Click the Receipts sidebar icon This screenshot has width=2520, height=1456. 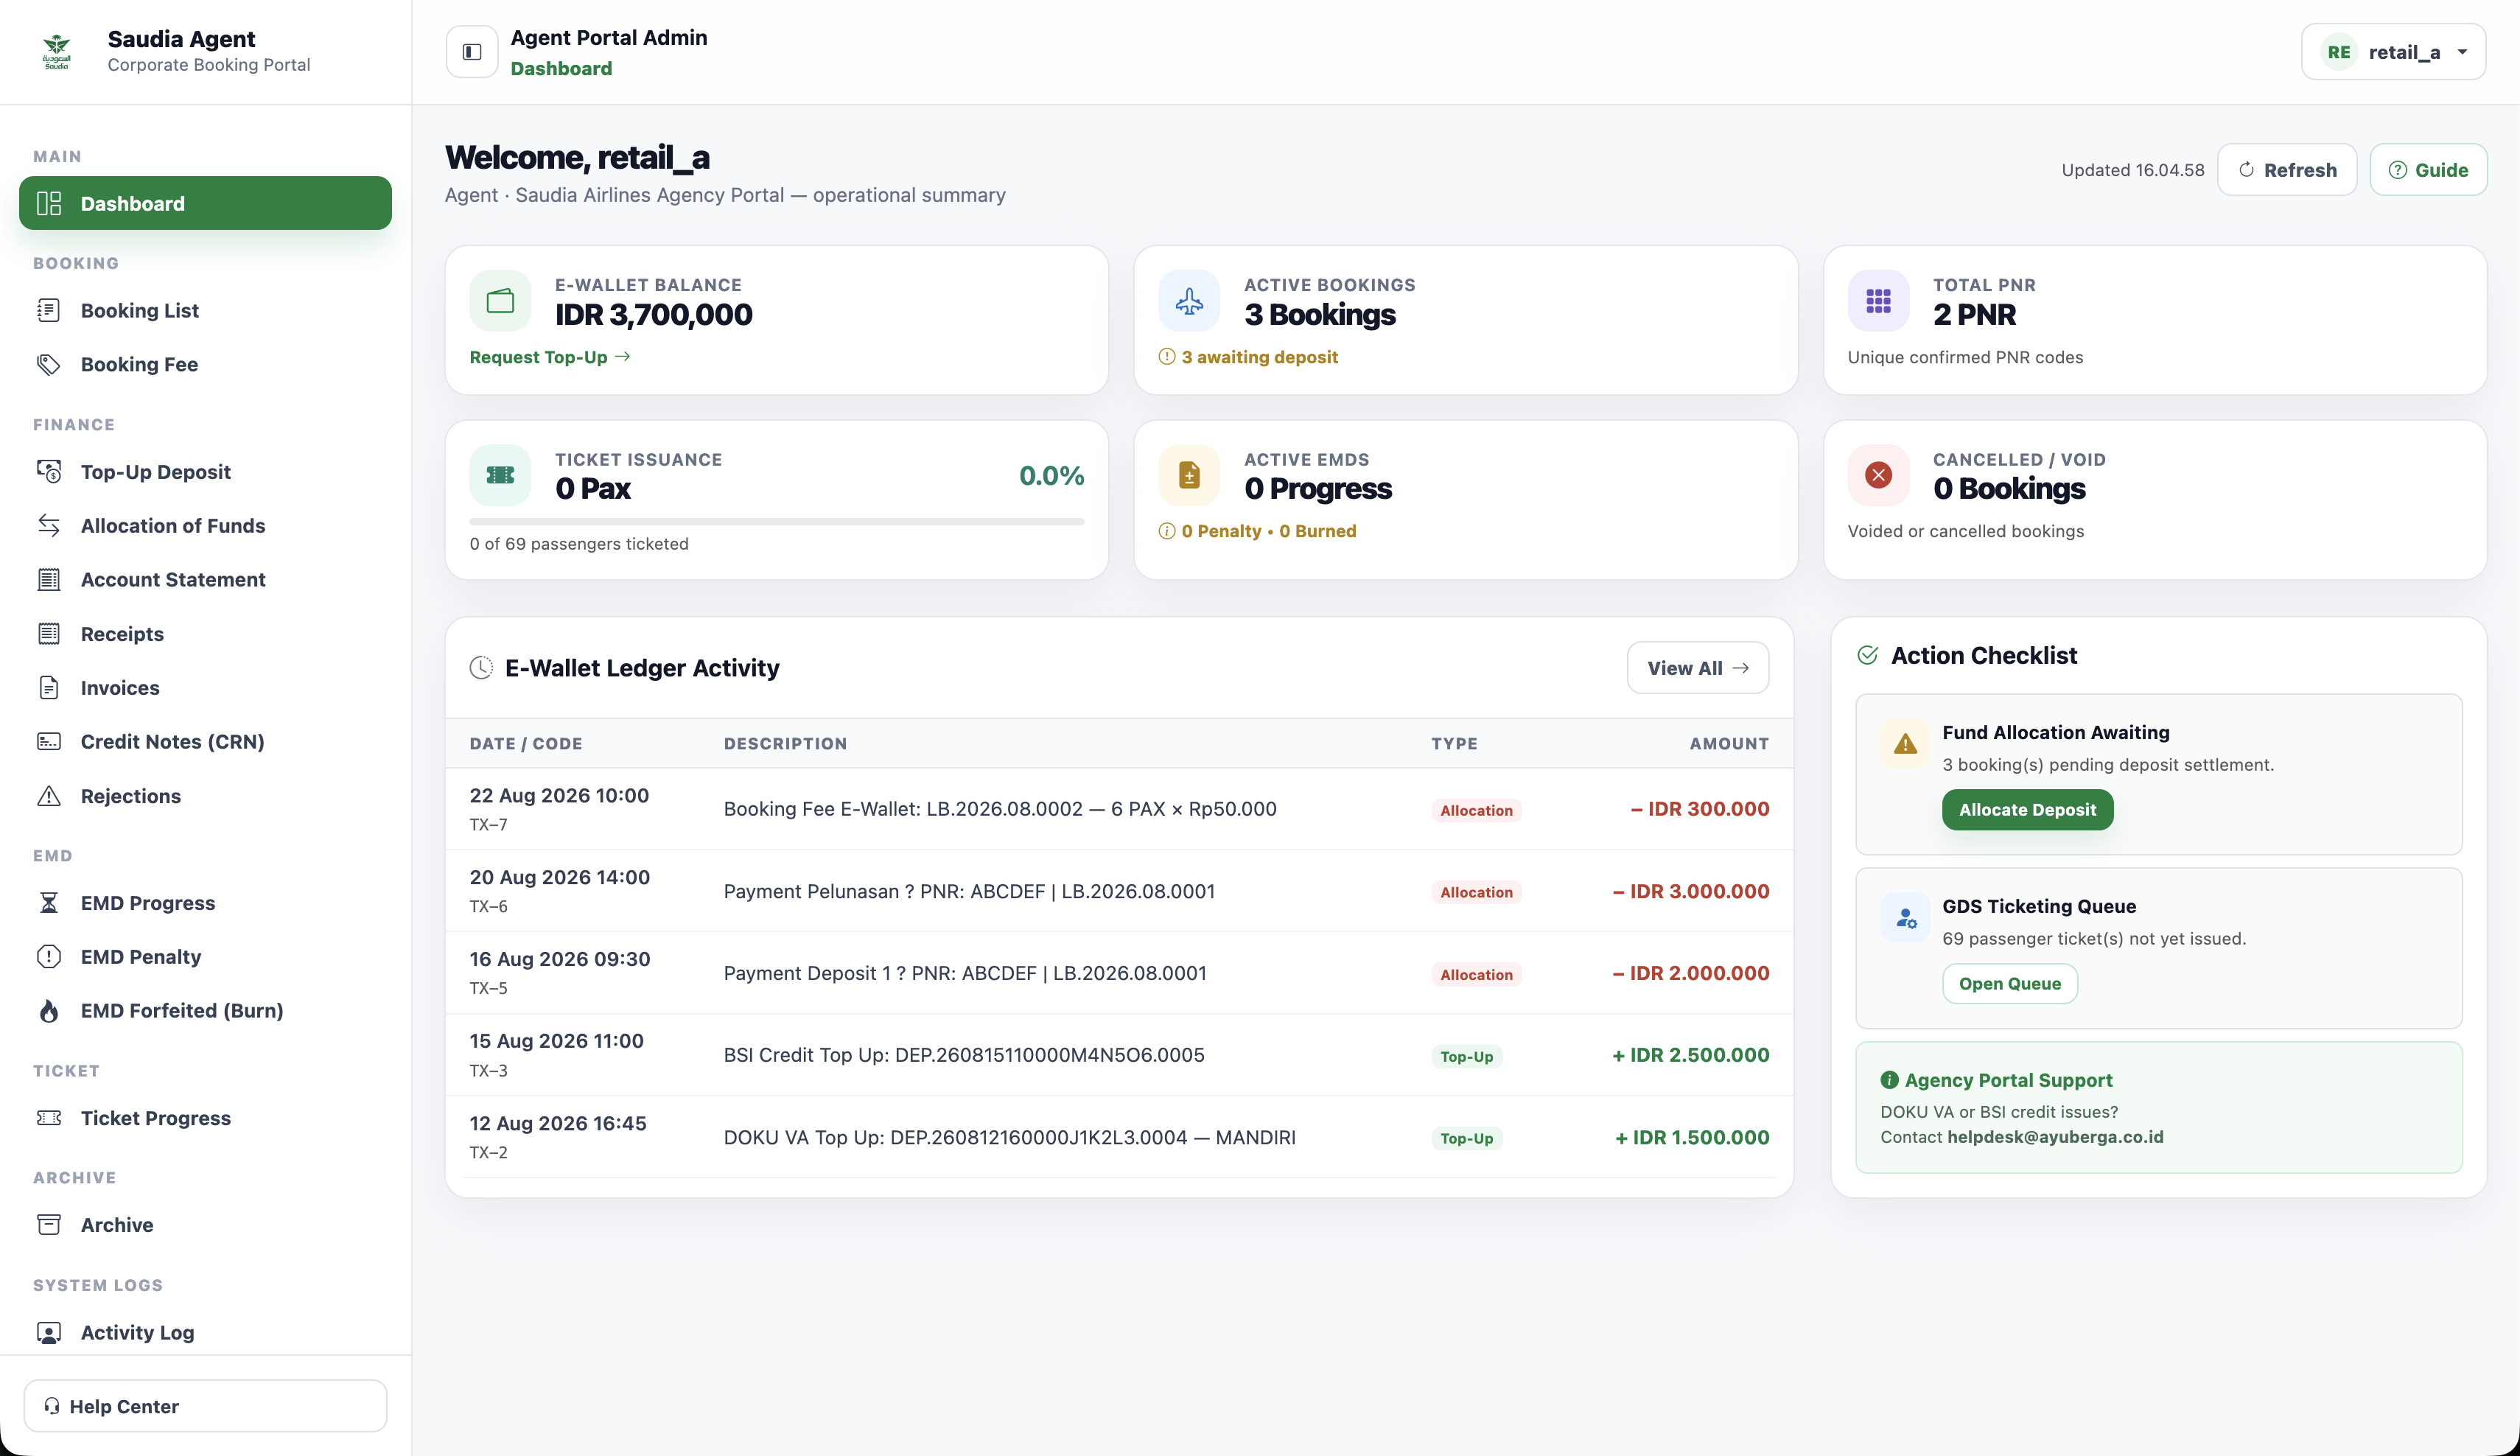tap(49, 634)
